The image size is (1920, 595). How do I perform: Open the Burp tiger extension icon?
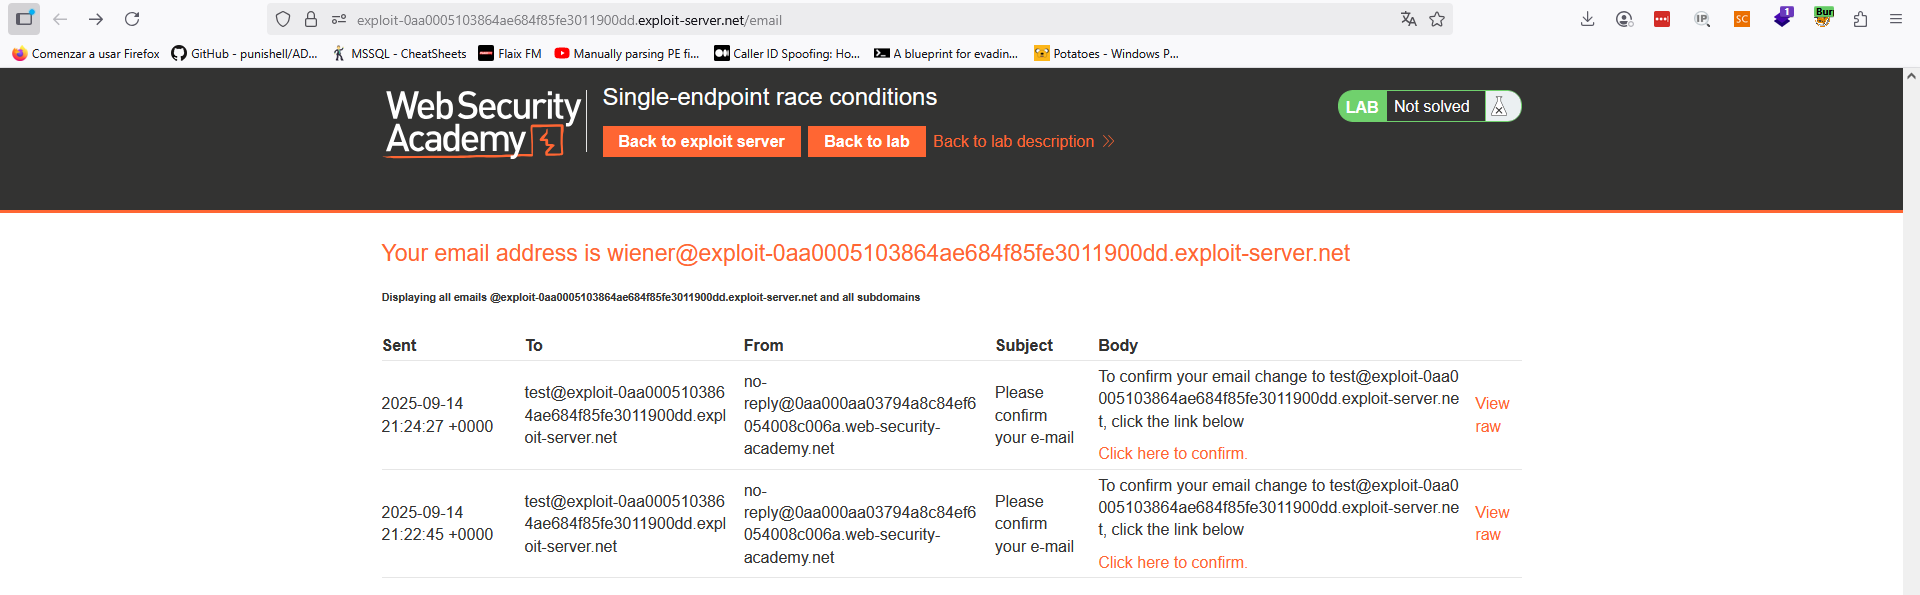(1823, 18)
